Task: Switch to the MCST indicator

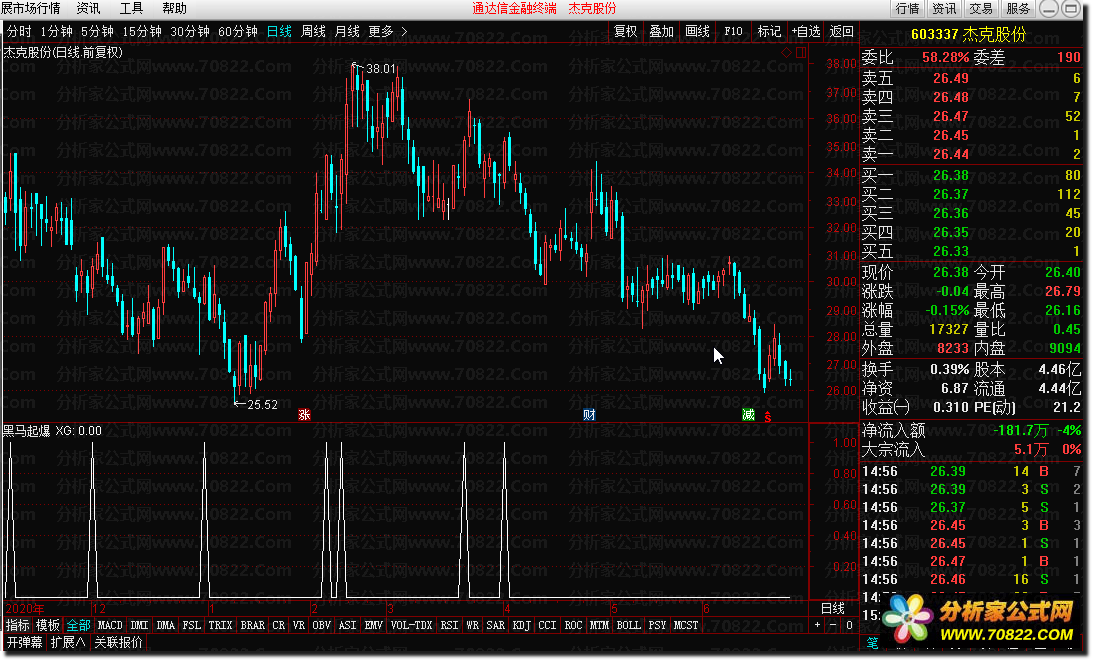Action: click(686, 625)
